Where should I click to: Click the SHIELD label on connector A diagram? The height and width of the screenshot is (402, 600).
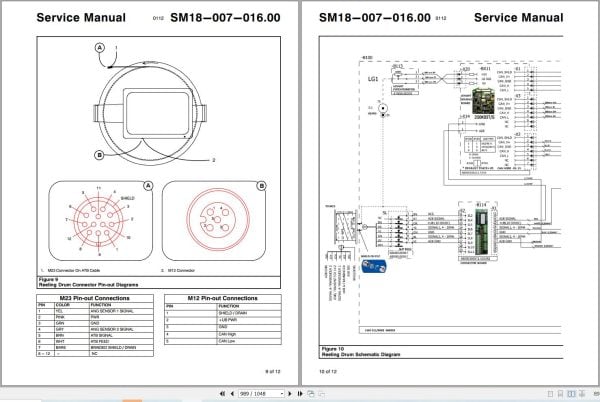point(128,198)
